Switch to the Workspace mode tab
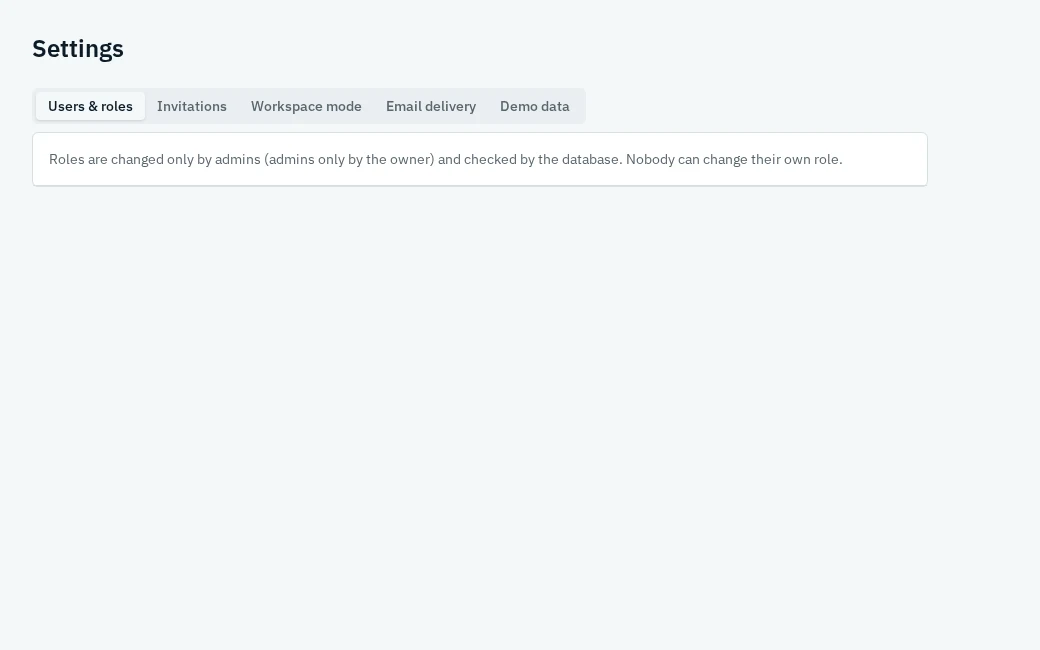The image size is (1040, 650). (x=306, y=106)
